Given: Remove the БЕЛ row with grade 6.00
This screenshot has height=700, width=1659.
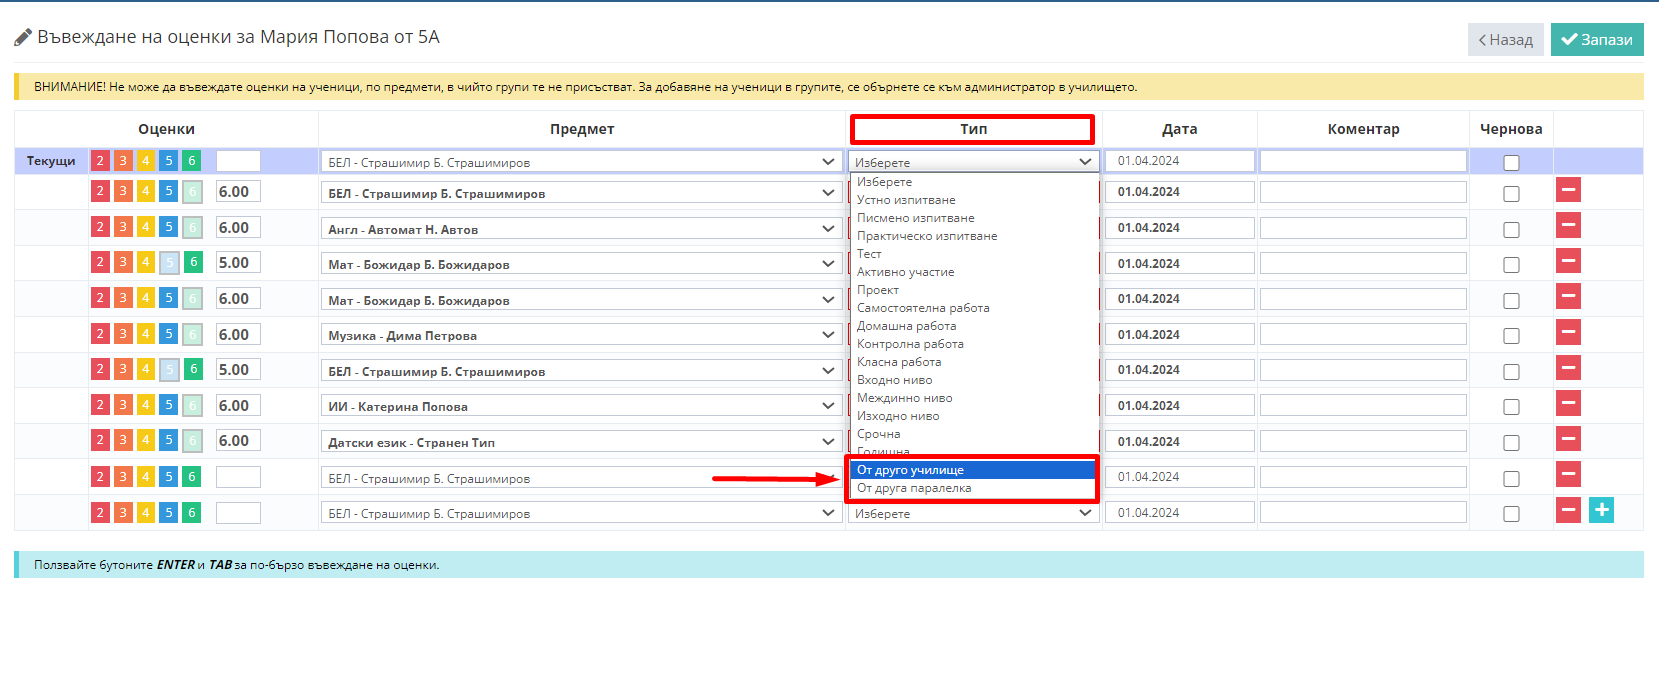Looking at the screenshot, I should 1568,190.
